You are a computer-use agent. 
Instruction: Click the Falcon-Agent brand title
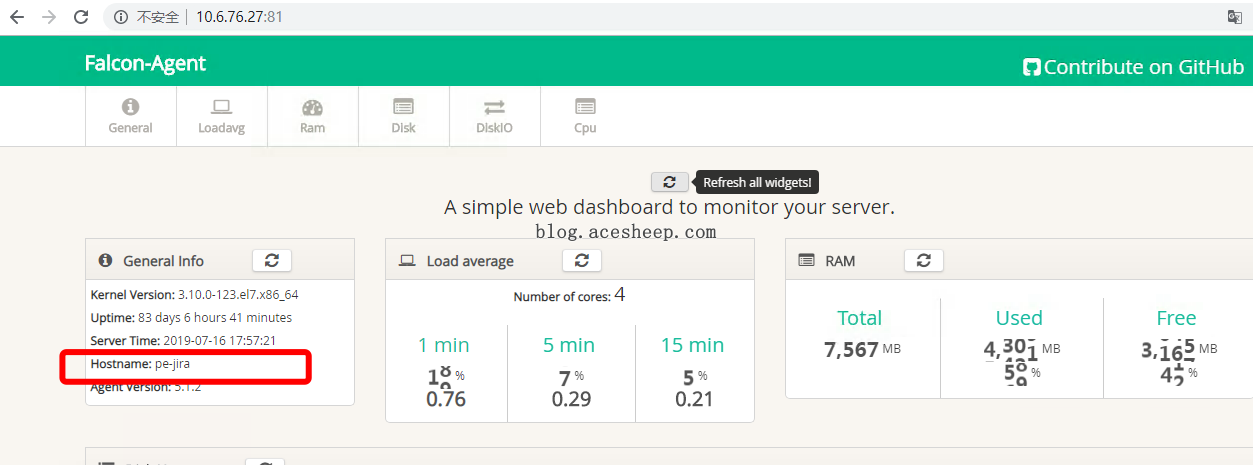click(x=145, y=63)
